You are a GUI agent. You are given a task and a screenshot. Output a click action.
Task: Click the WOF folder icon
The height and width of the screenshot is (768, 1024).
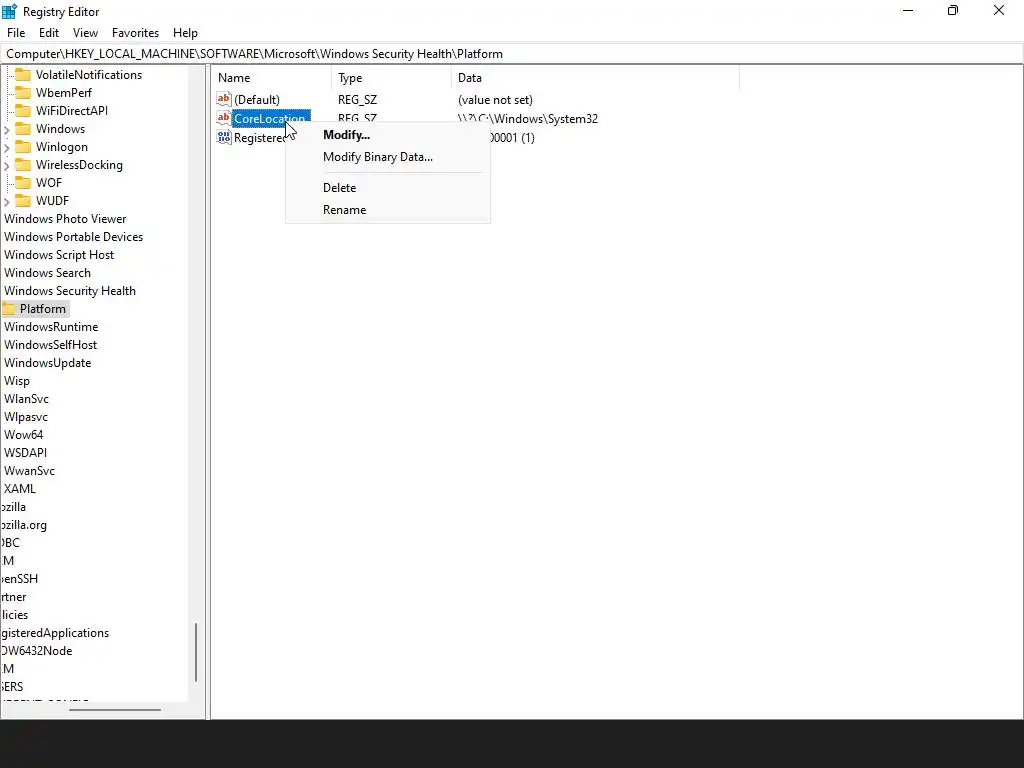pos(23,183)
